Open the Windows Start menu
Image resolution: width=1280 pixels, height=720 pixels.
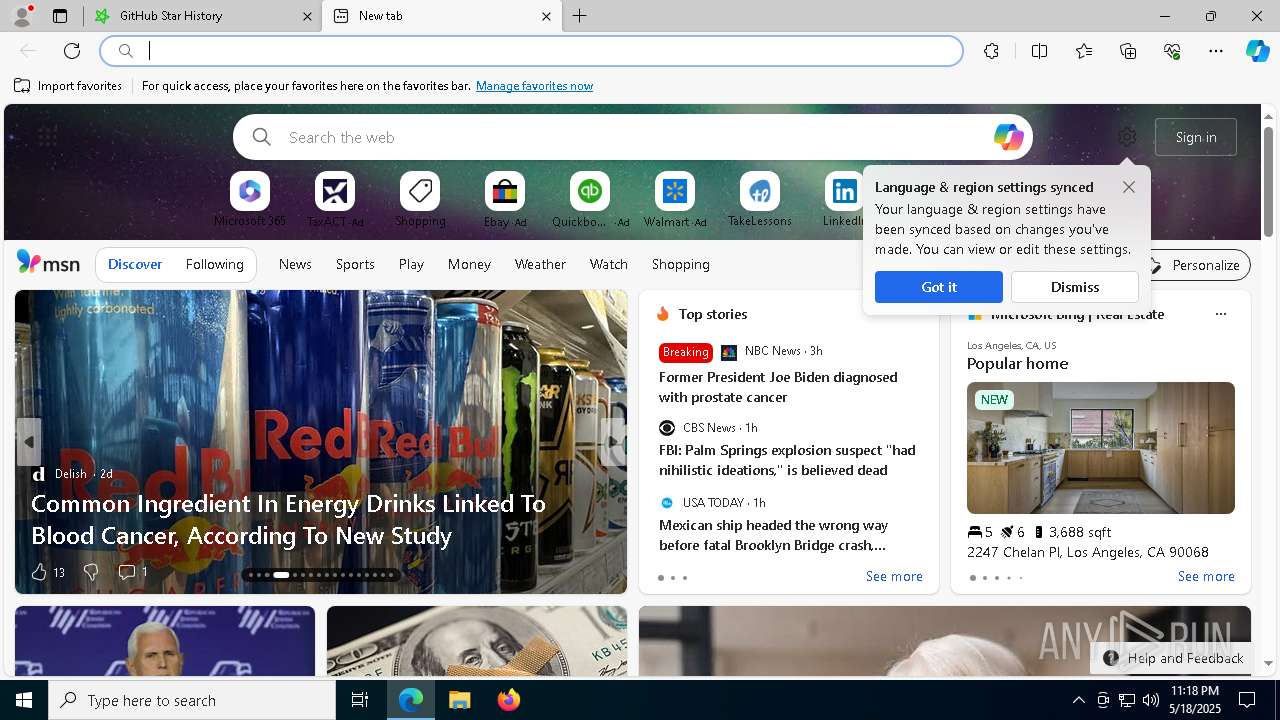(24, 700)
